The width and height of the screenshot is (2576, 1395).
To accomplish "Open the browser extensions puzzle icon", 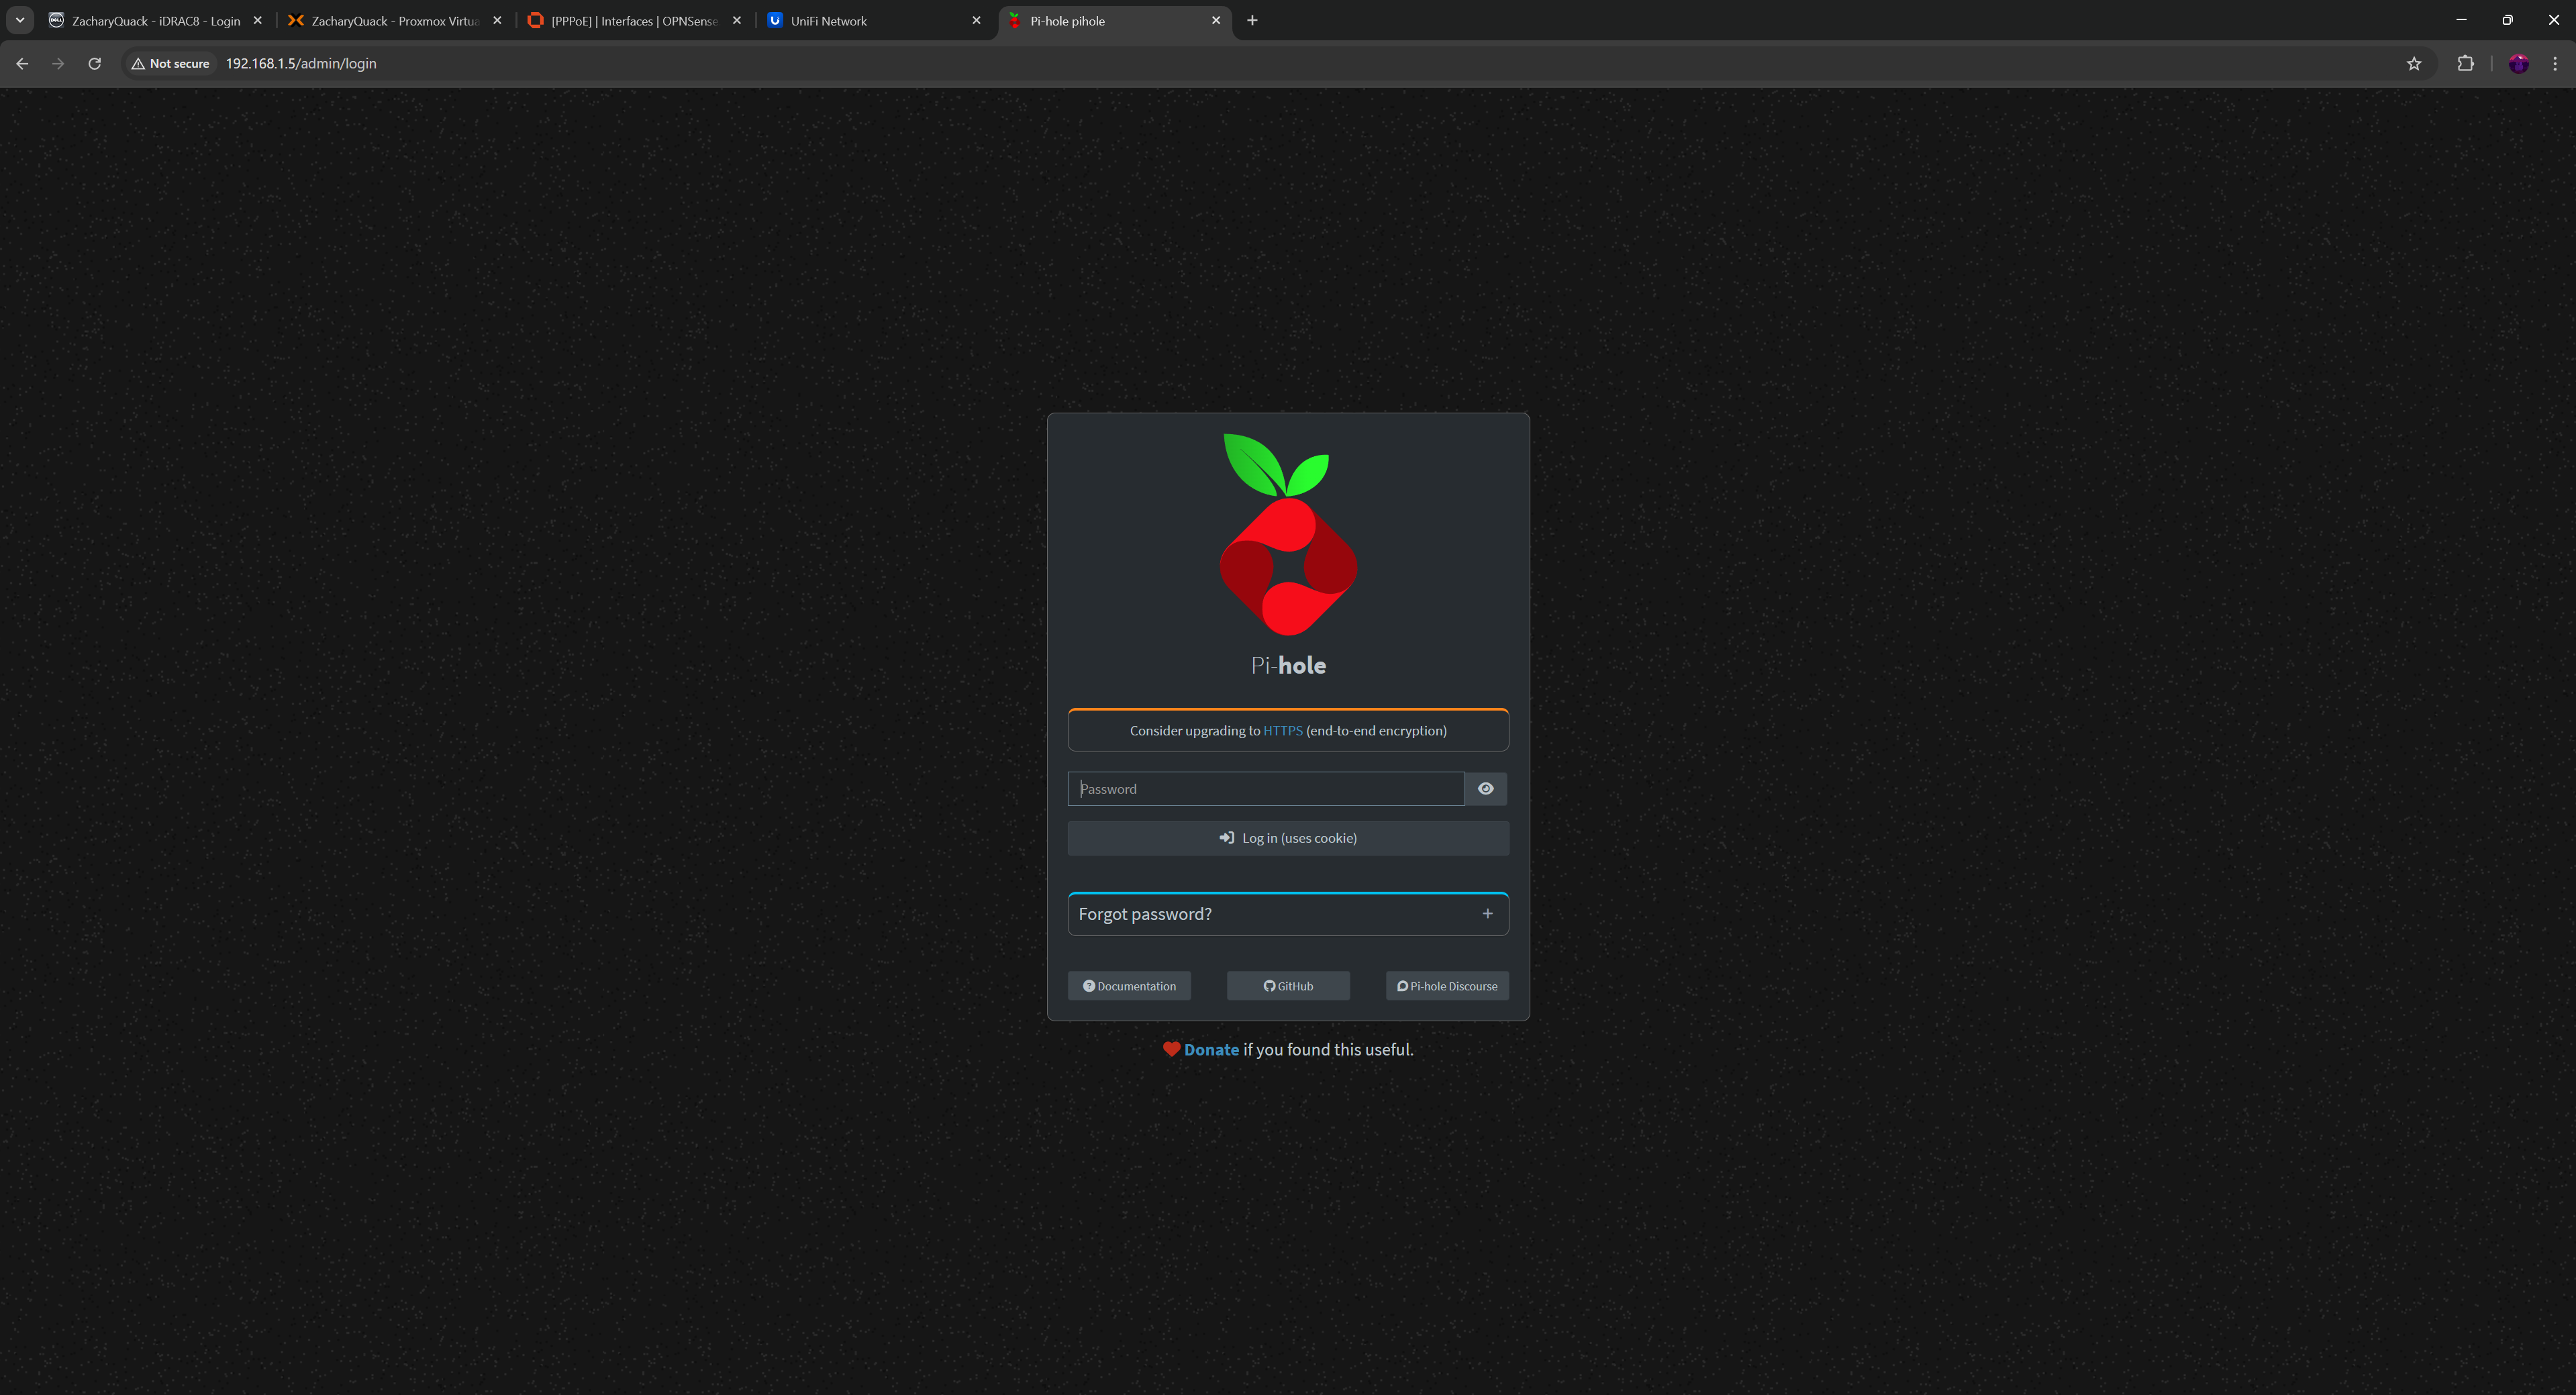I will click(2465, 64).
